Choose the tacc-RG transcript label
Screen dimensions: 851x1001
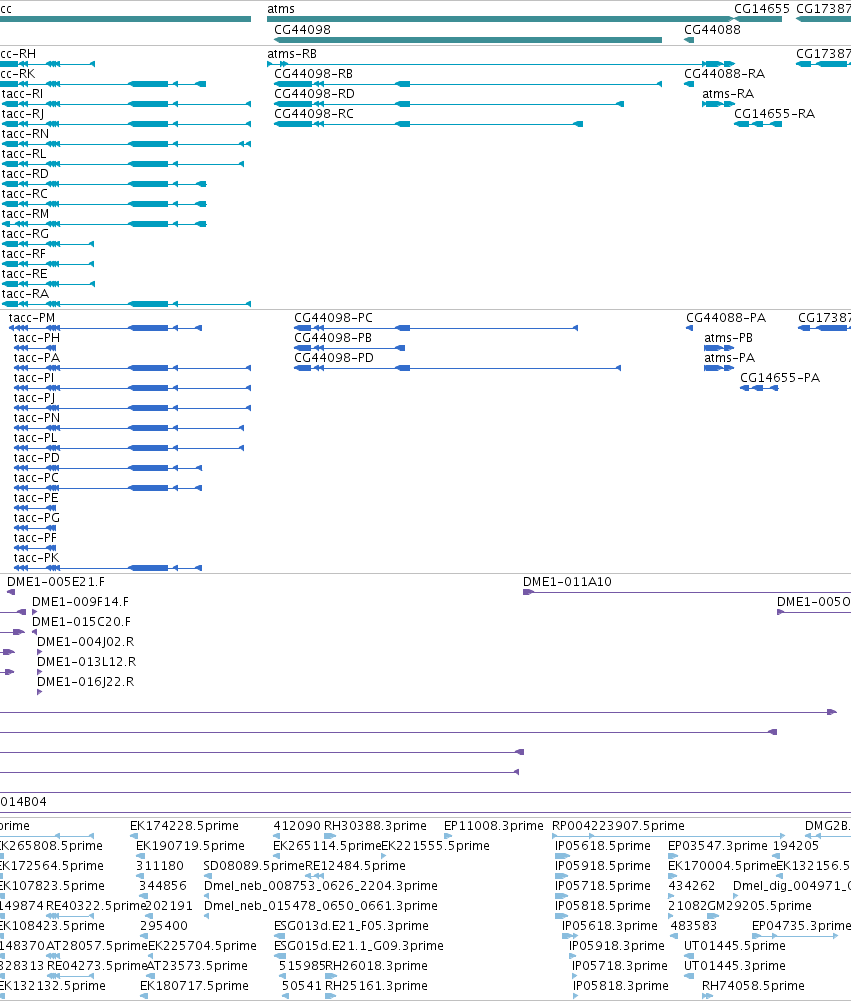coord(26,234)
